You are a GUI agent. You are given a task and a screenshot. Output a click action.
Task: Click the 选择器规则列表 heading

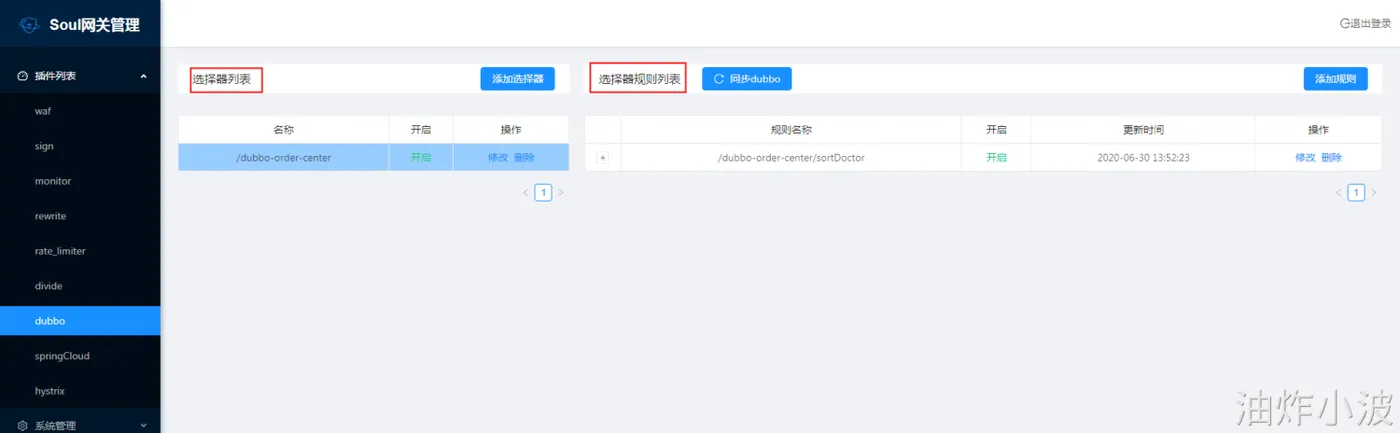(x=640, y=78)
